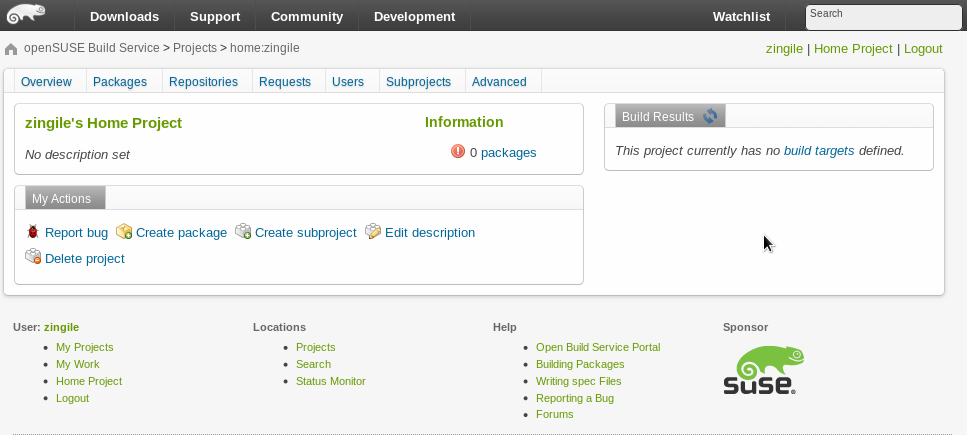Screen dimensions: 967x435
Task: Open My Work footer link
Action: pyautogui.click(x=78, y=364)
